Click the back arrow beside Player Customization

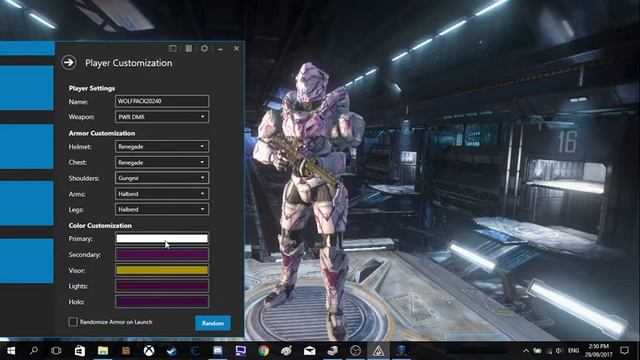pyautogui.click(x=69, y=62)
